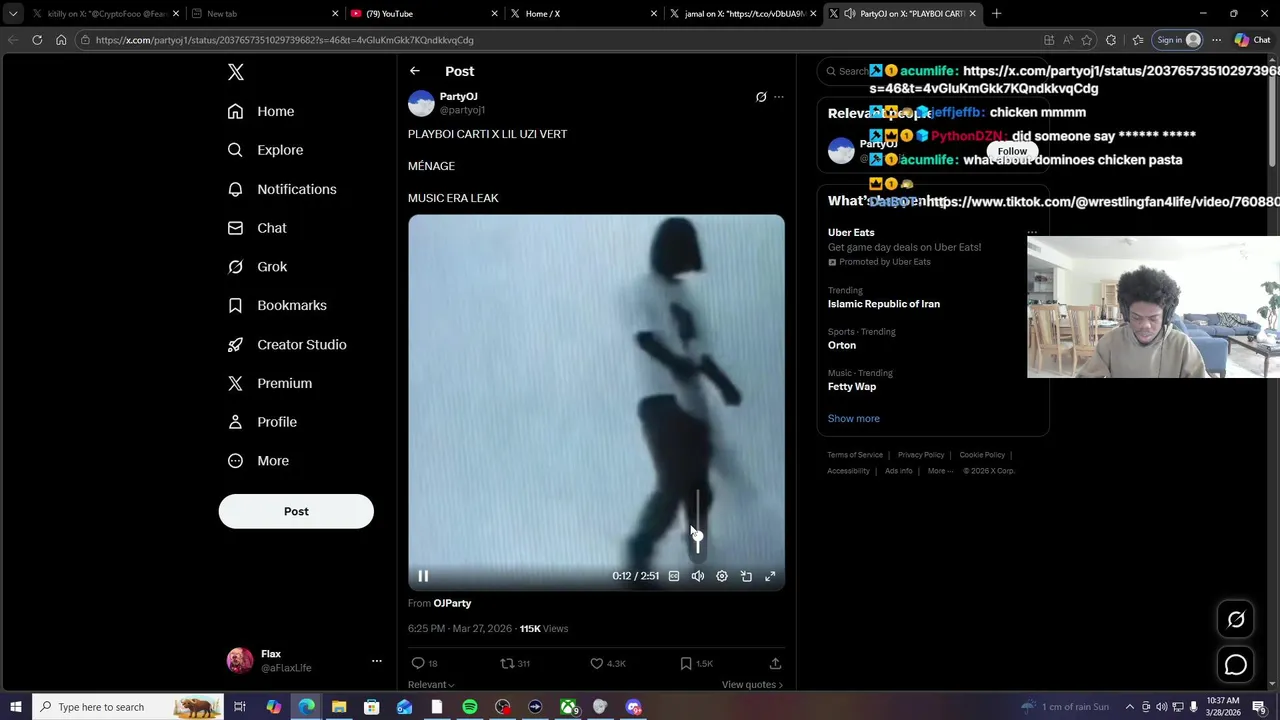Toggle video captions
Image resolution: width=1280 pixels, height=720 pixels.
click(x=674, y=576)
